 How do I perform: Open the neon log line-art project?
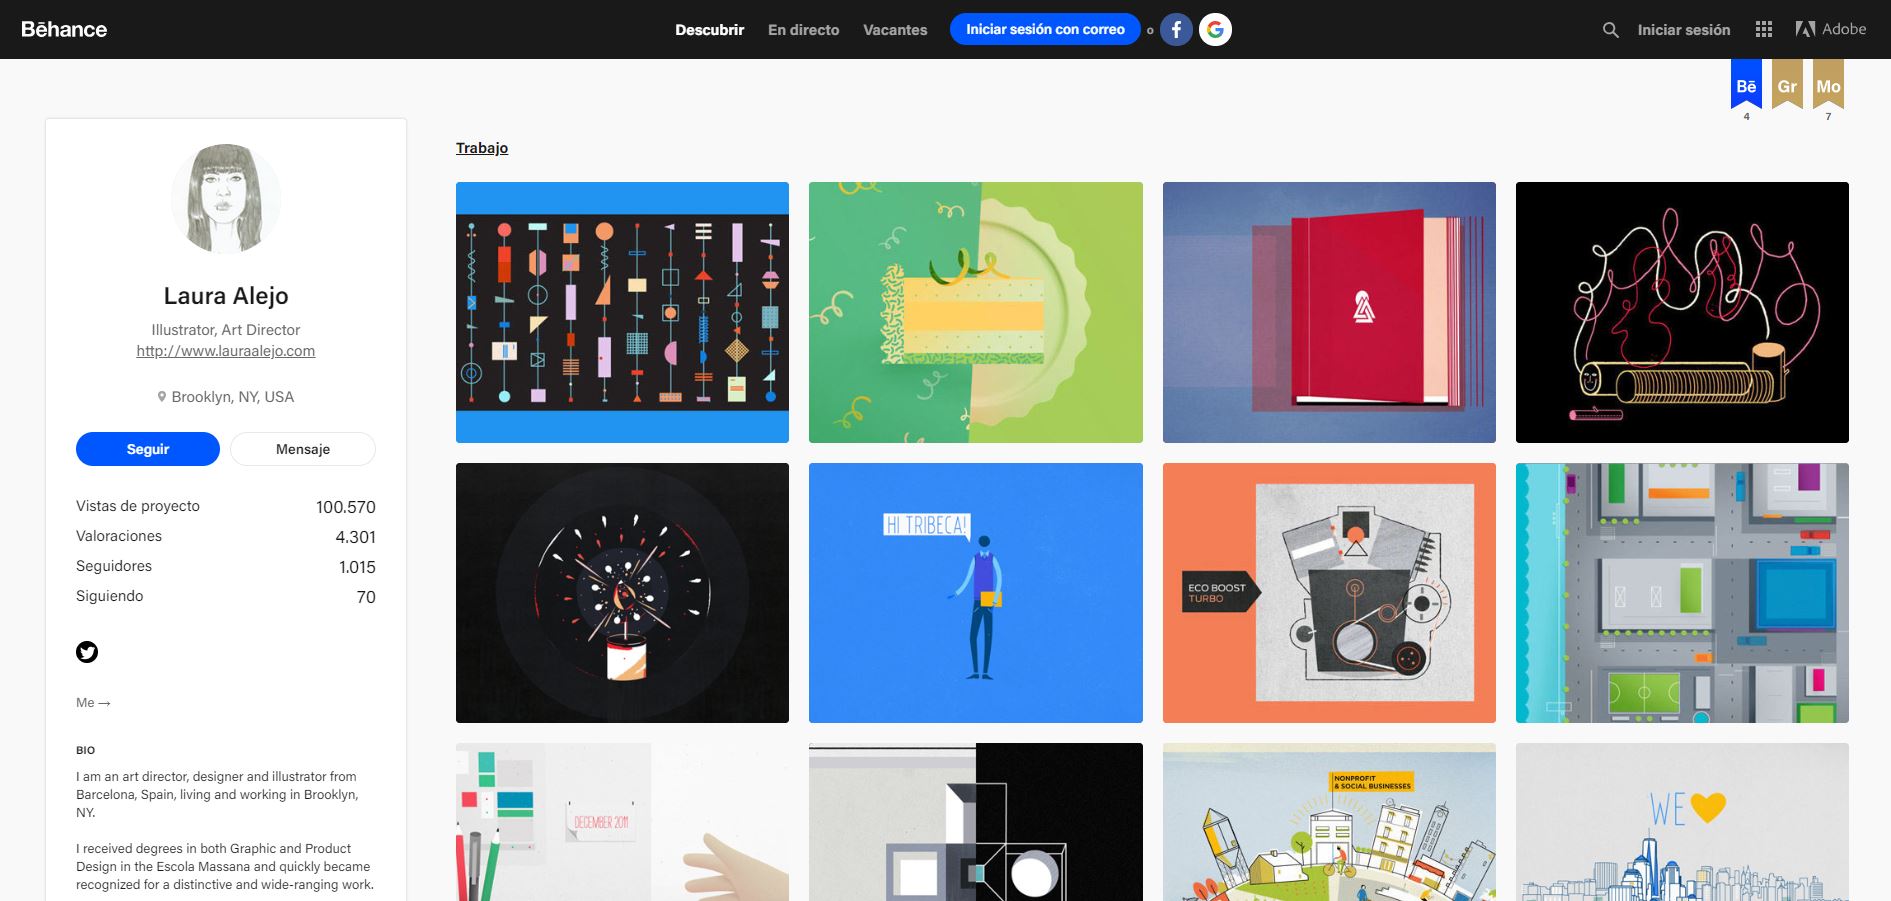tap(1682, 312)
